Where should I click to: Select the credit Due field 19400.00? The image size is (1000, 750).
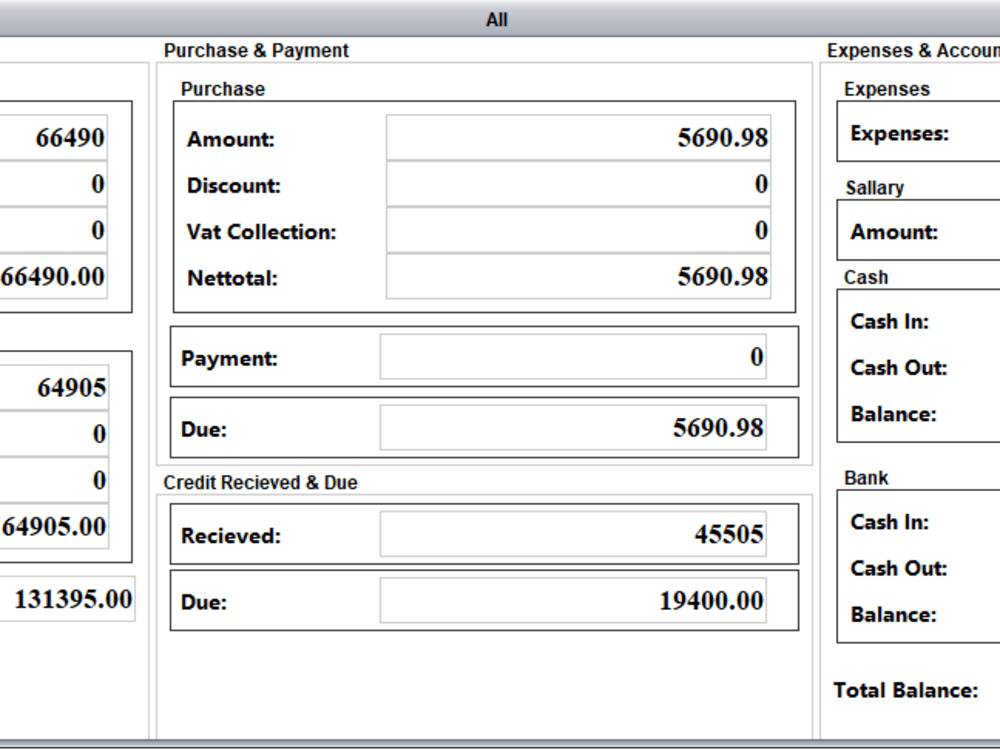click(573, 601)
